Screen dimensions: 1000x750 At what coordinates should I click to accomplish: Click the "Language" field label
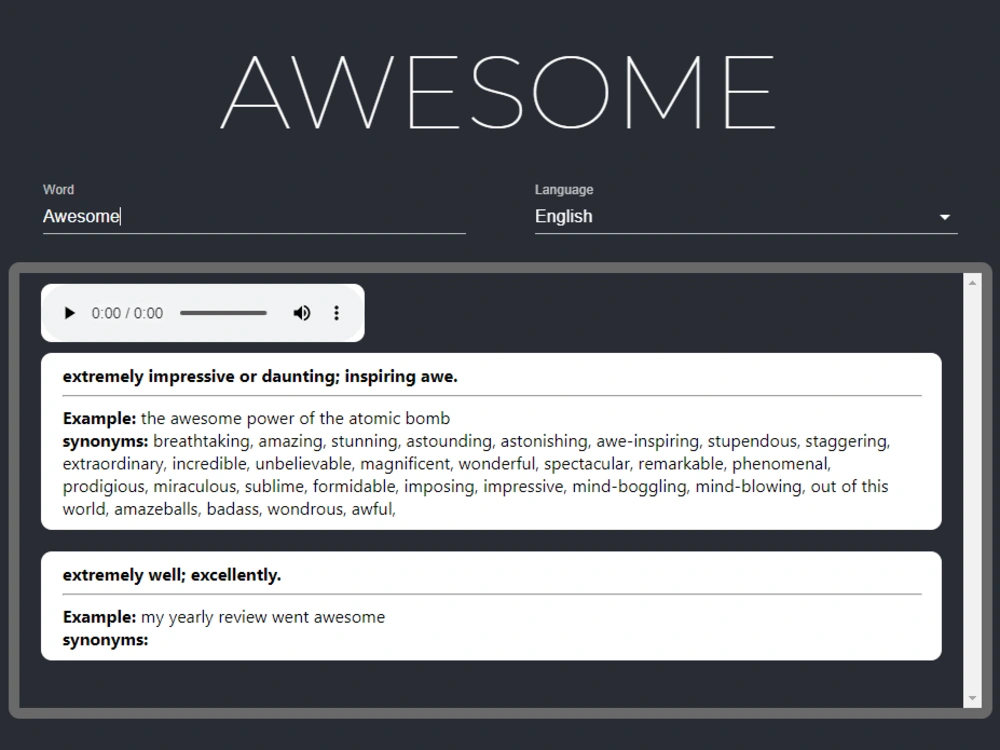pos(564,189)
